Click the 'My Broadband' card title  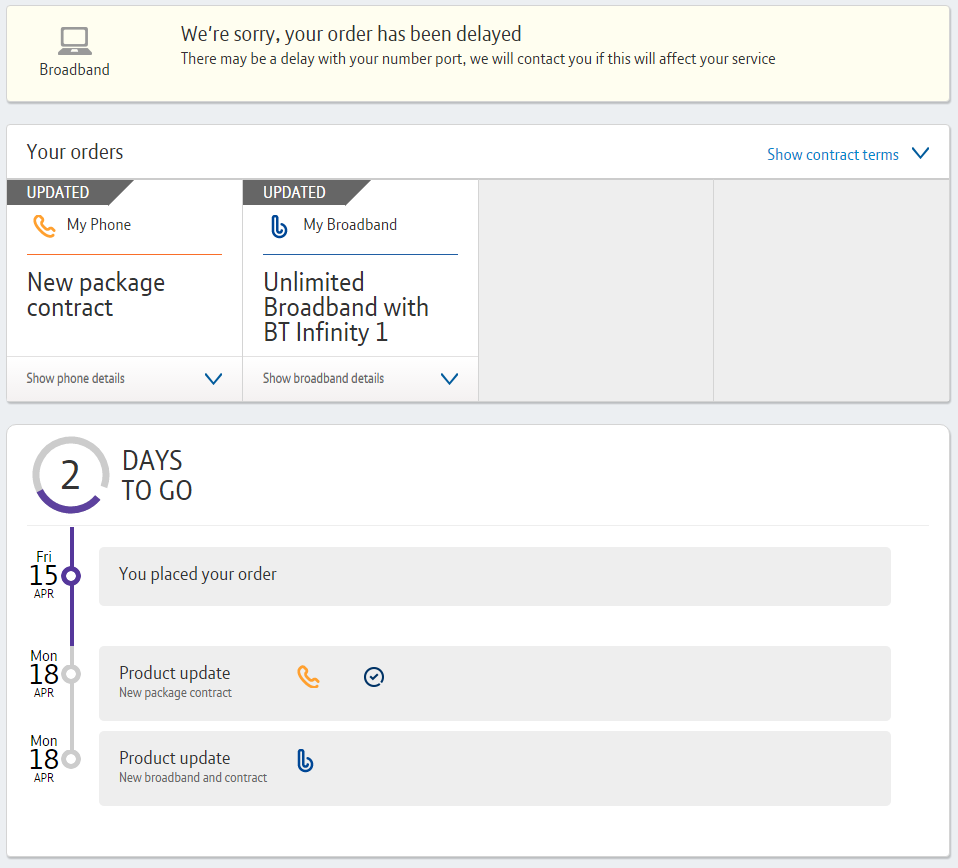(350, 225)
